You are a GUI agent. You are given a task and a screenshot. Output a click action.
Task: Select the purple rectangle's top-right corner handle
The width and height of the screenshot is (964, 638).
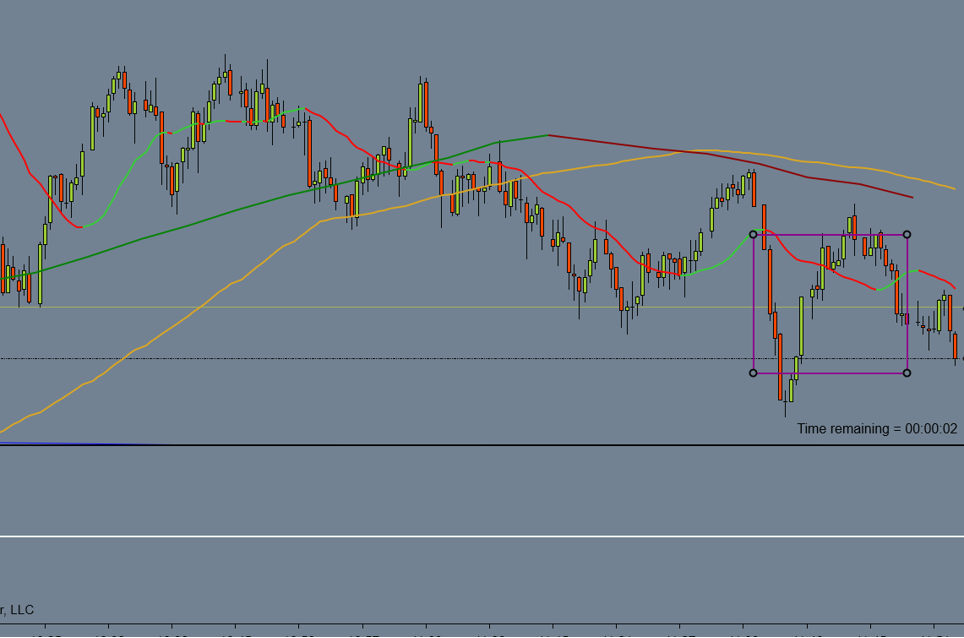click(x=907, y=234)
